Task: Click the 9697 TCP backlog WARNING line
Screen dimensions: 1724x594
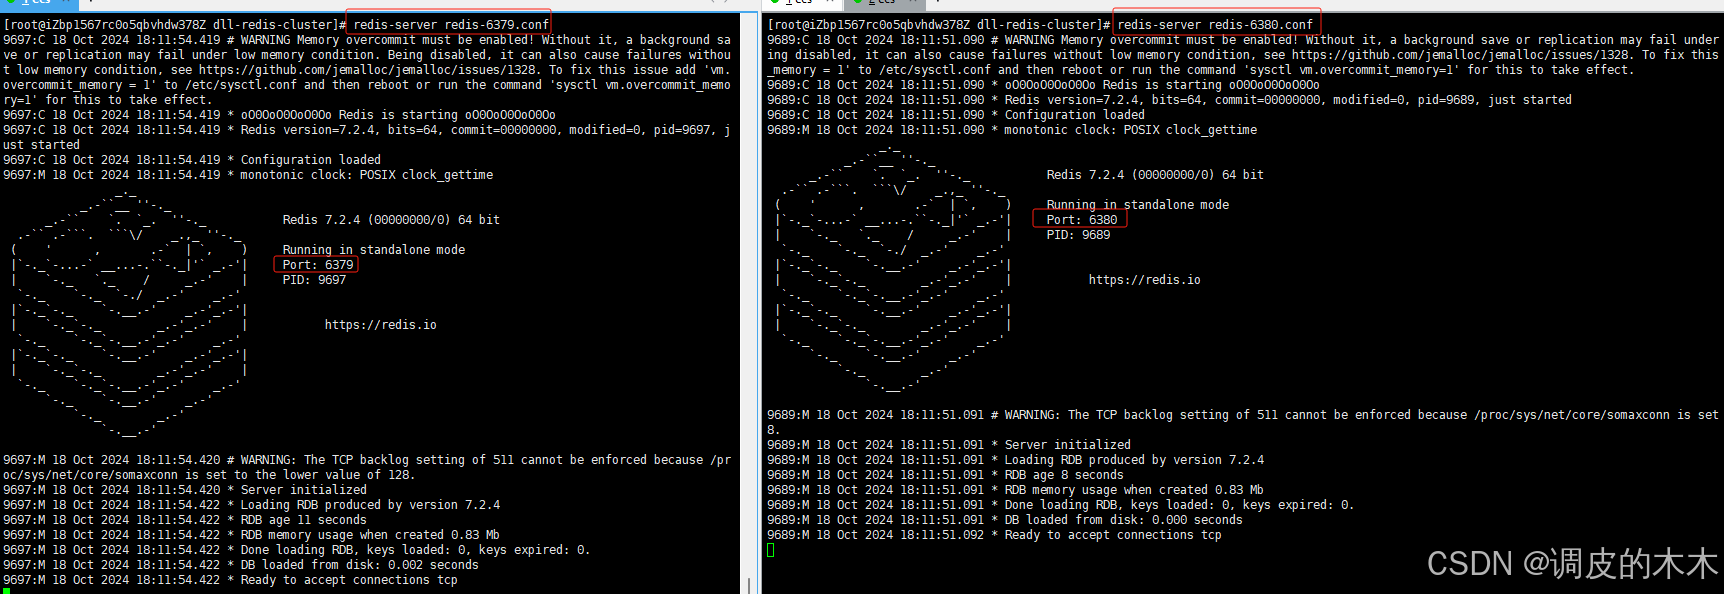Action: [x=367, y=467]
